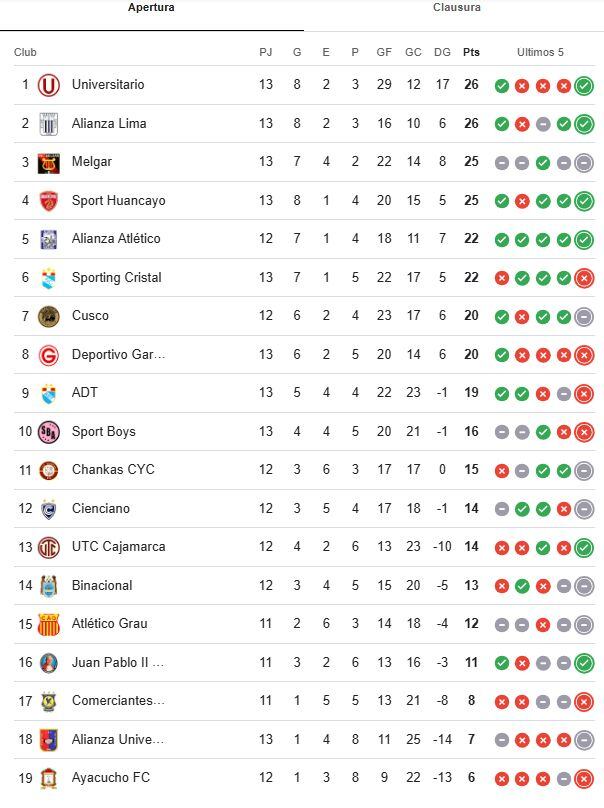The image size is (604, 808).
Task: Click the Sporting Cristal crest icon
Action: click(x=48, y=278)
